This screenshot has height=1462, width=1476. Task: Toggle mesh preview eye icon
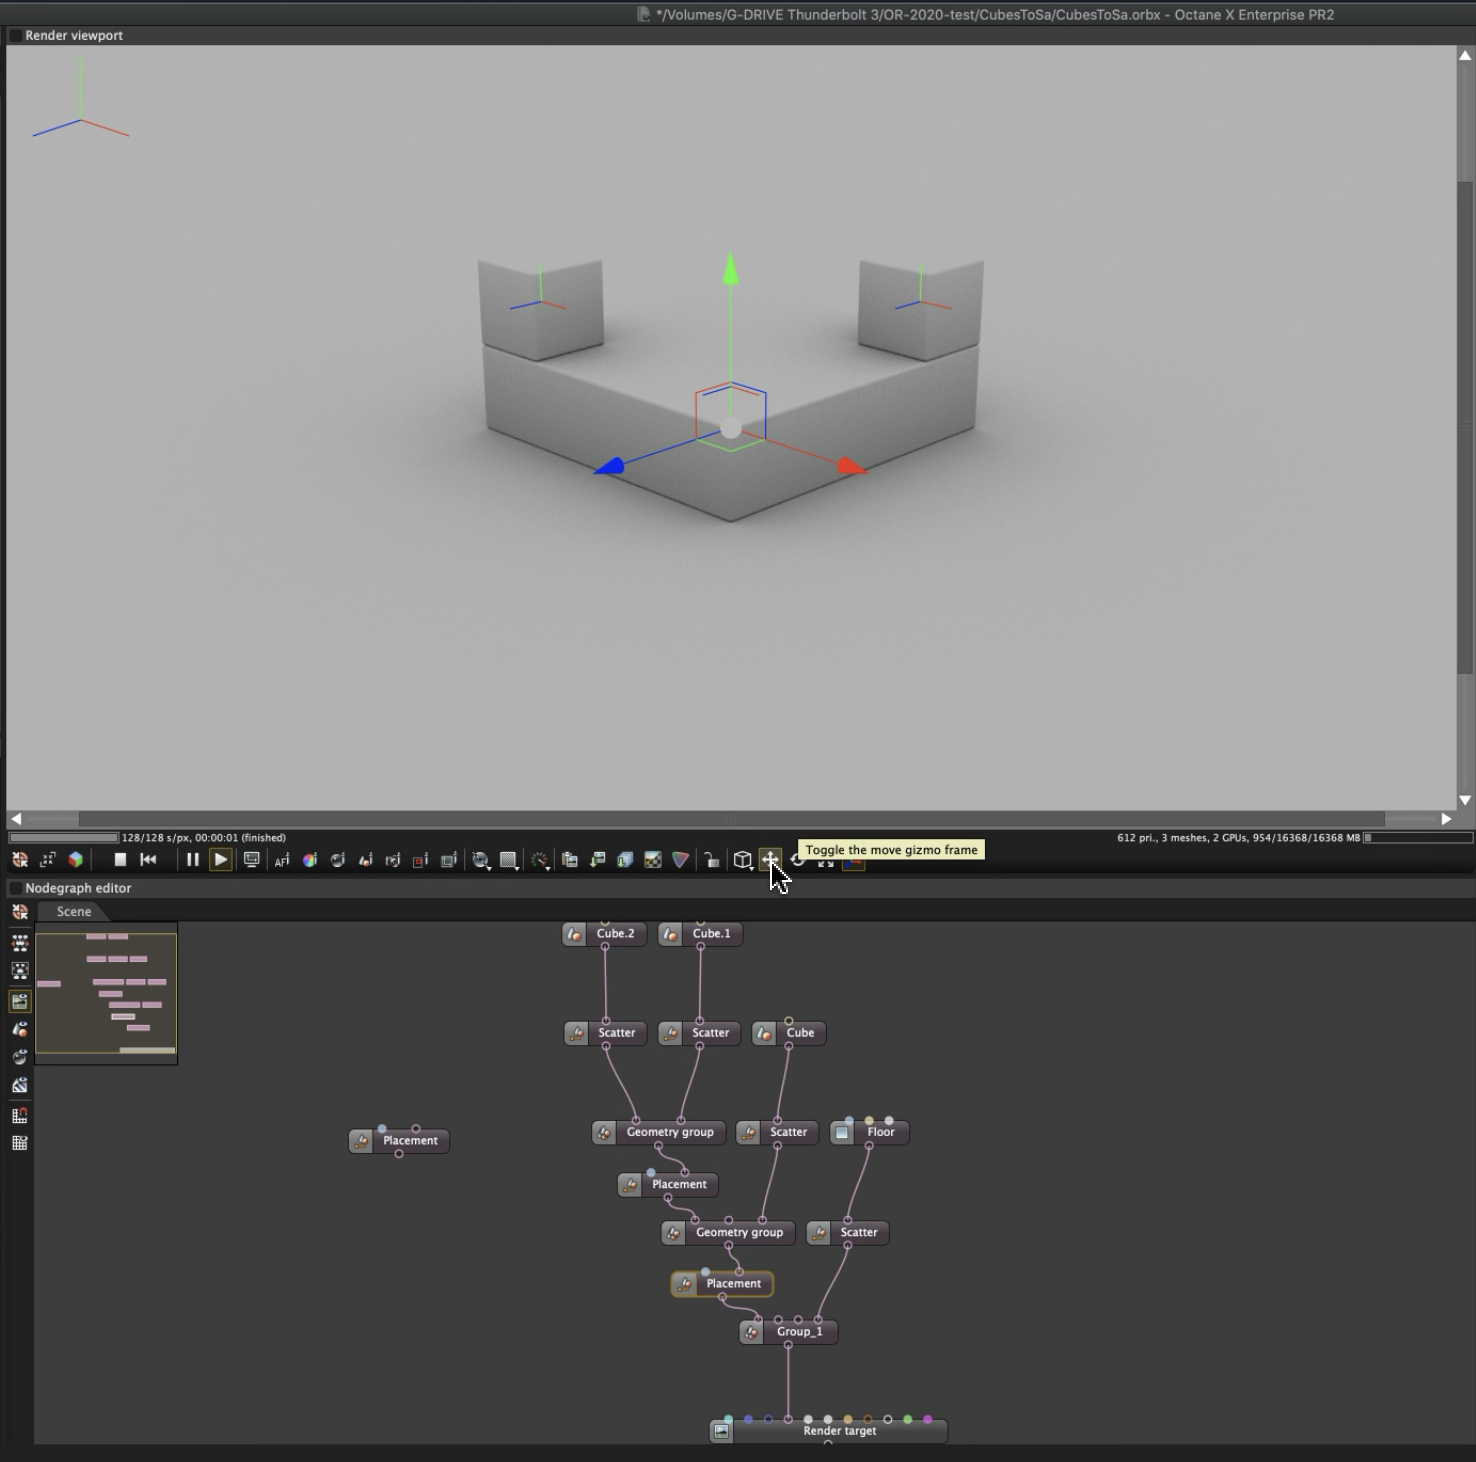click(x=19, y=1029)
